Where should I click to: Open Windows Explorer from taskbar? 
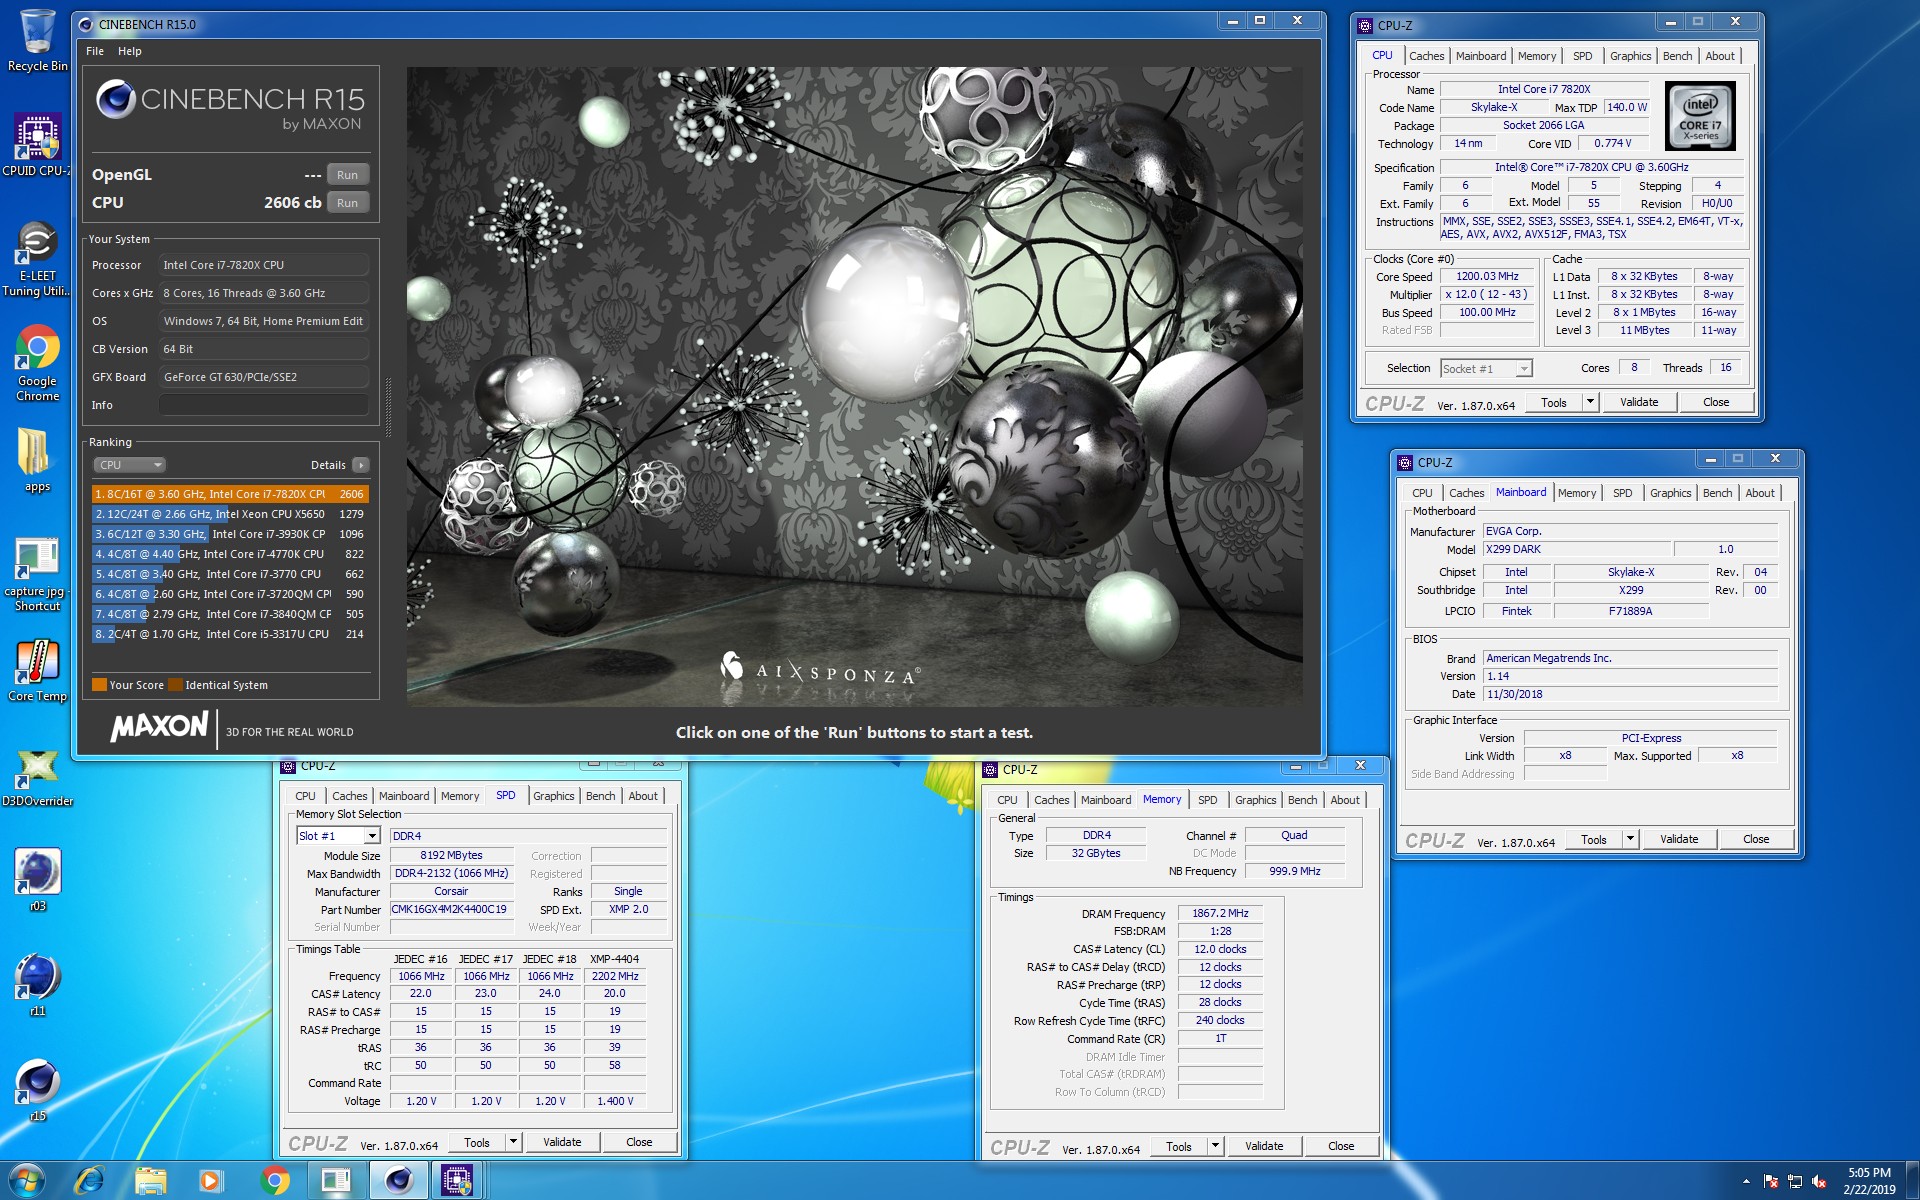click(151, 1181)
